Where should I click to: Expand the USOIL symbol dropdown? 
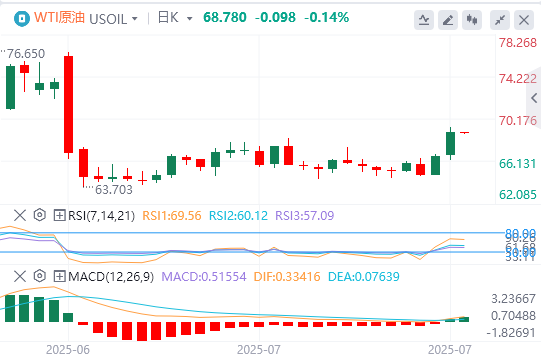pos(114,19)
